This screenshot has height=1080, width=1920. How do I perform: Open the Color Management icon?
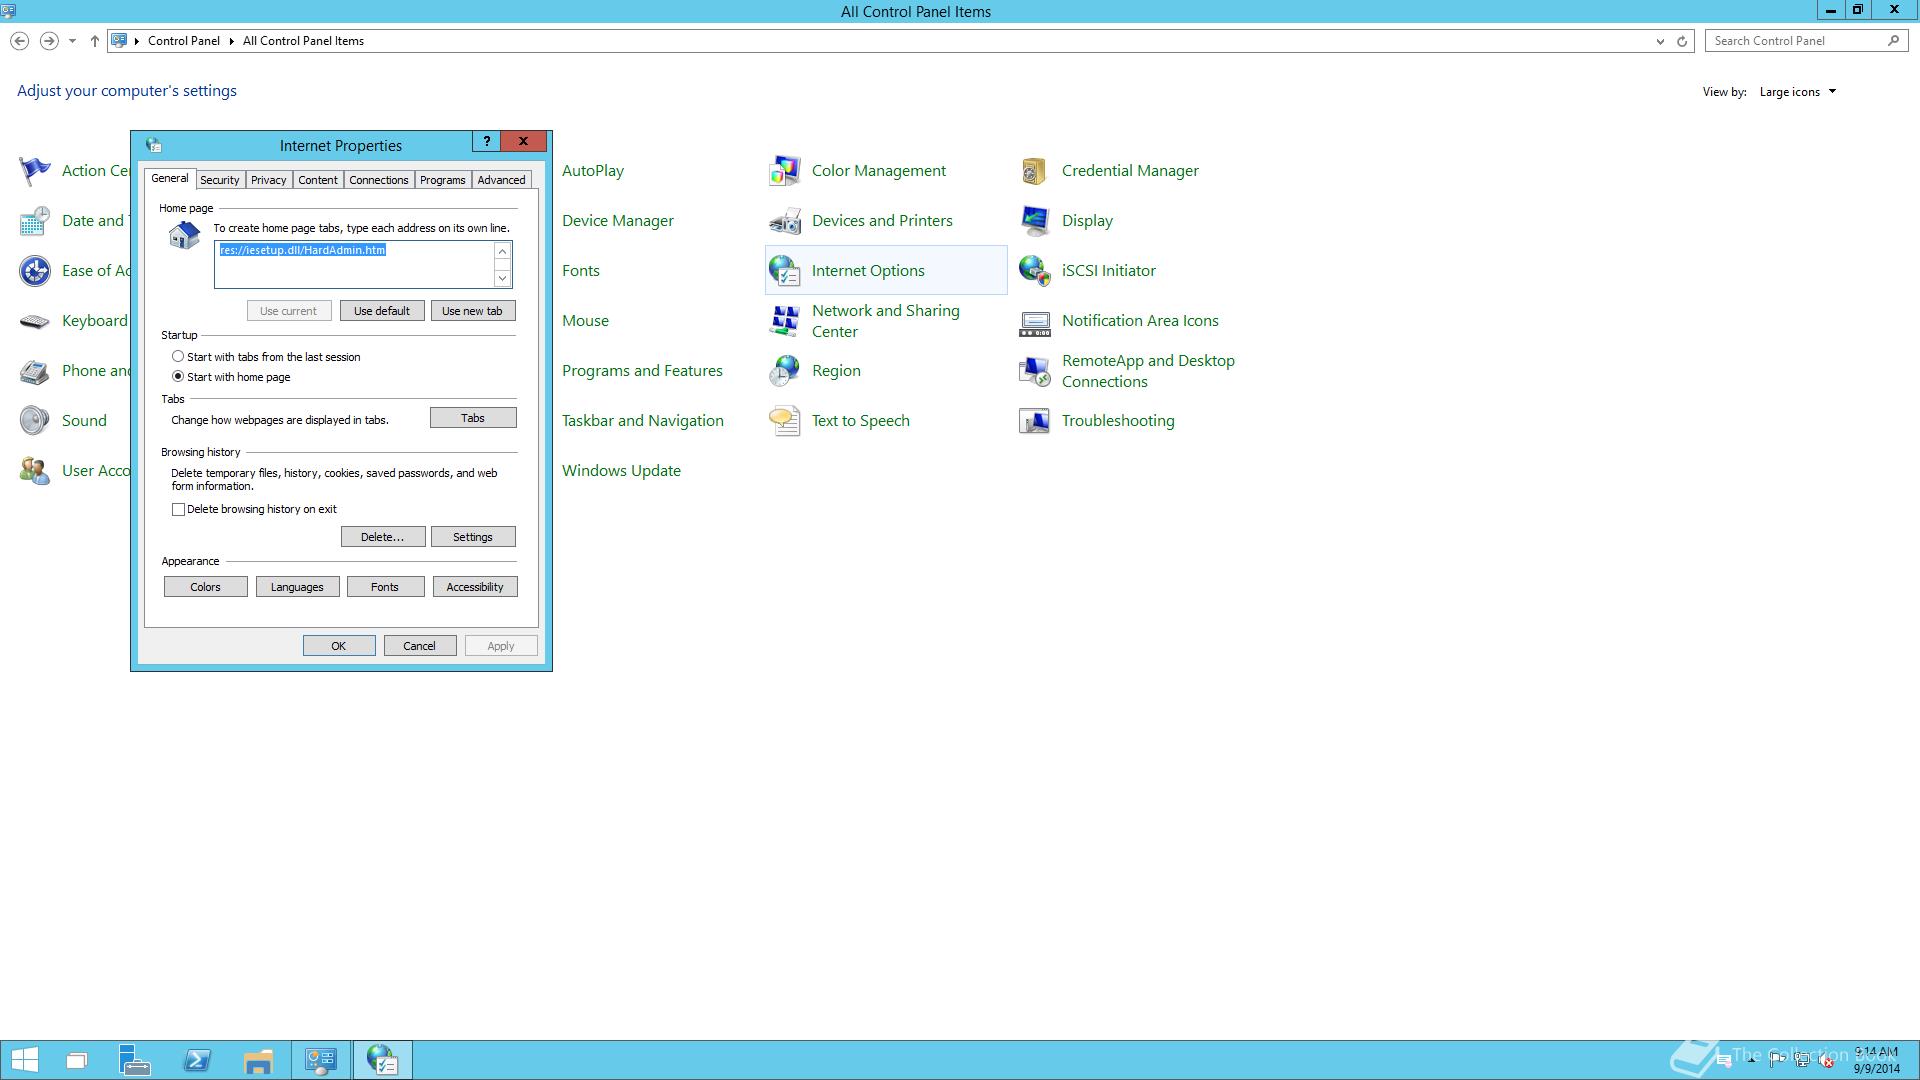click(785, 171)
